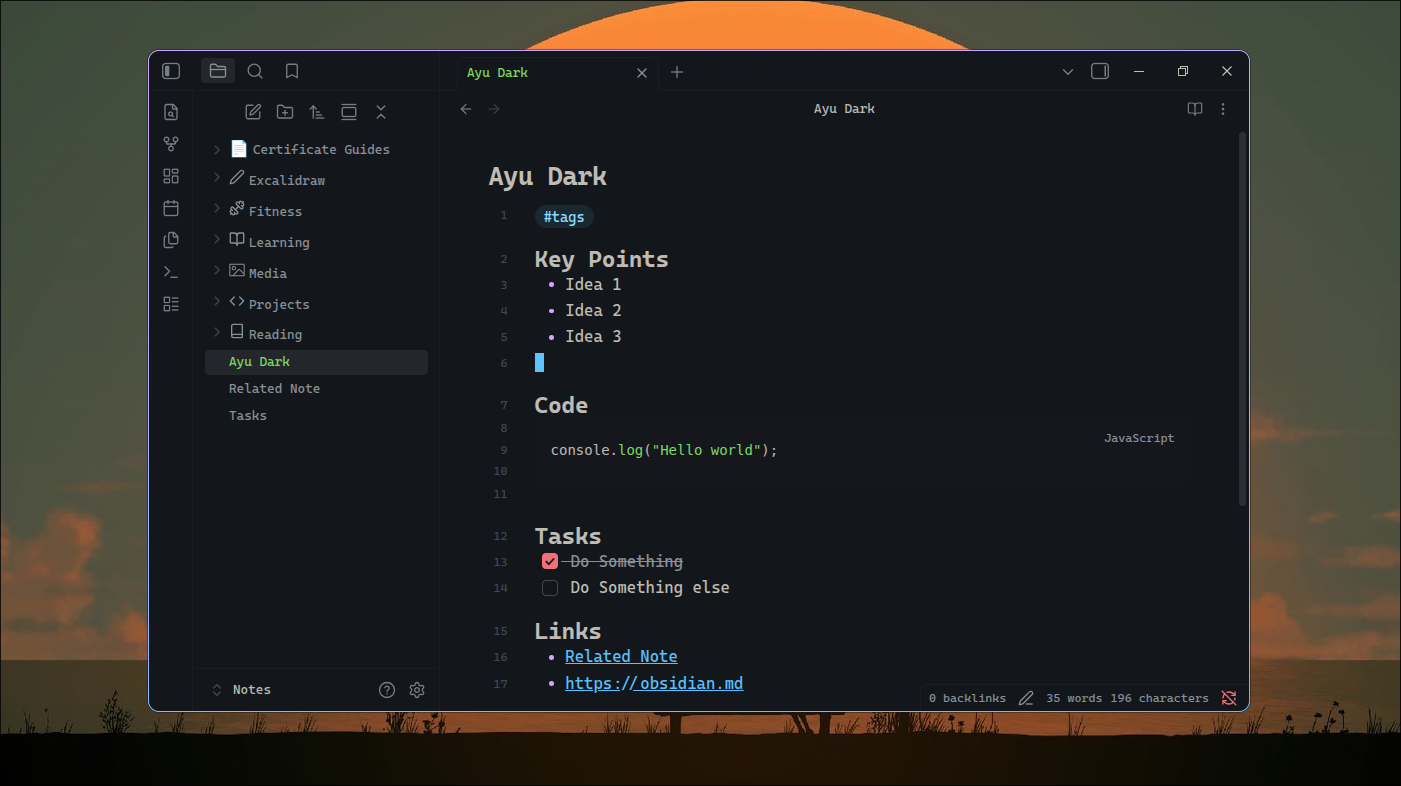Change sort order icon

(317, 112)
